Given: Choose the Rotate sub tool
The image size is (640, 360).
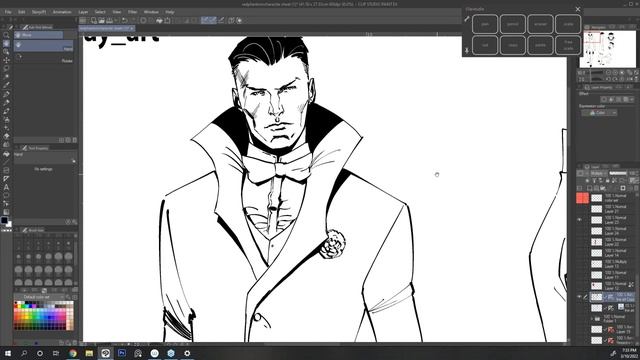Looking at the screenshot, I should pos(44,58).
